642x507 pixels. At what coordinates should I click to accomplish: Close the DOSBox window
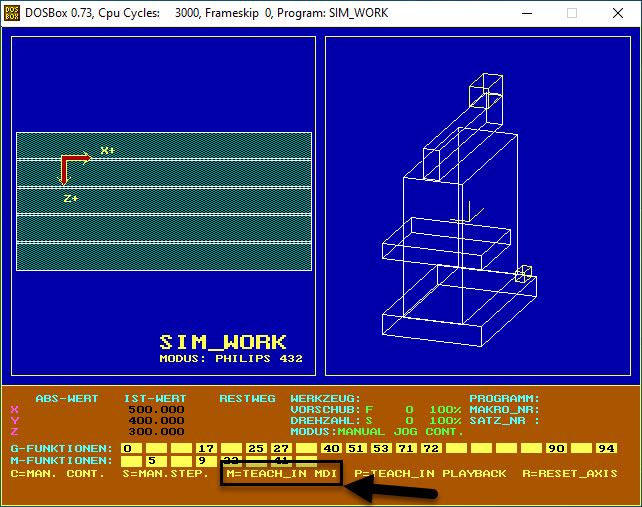618,13
